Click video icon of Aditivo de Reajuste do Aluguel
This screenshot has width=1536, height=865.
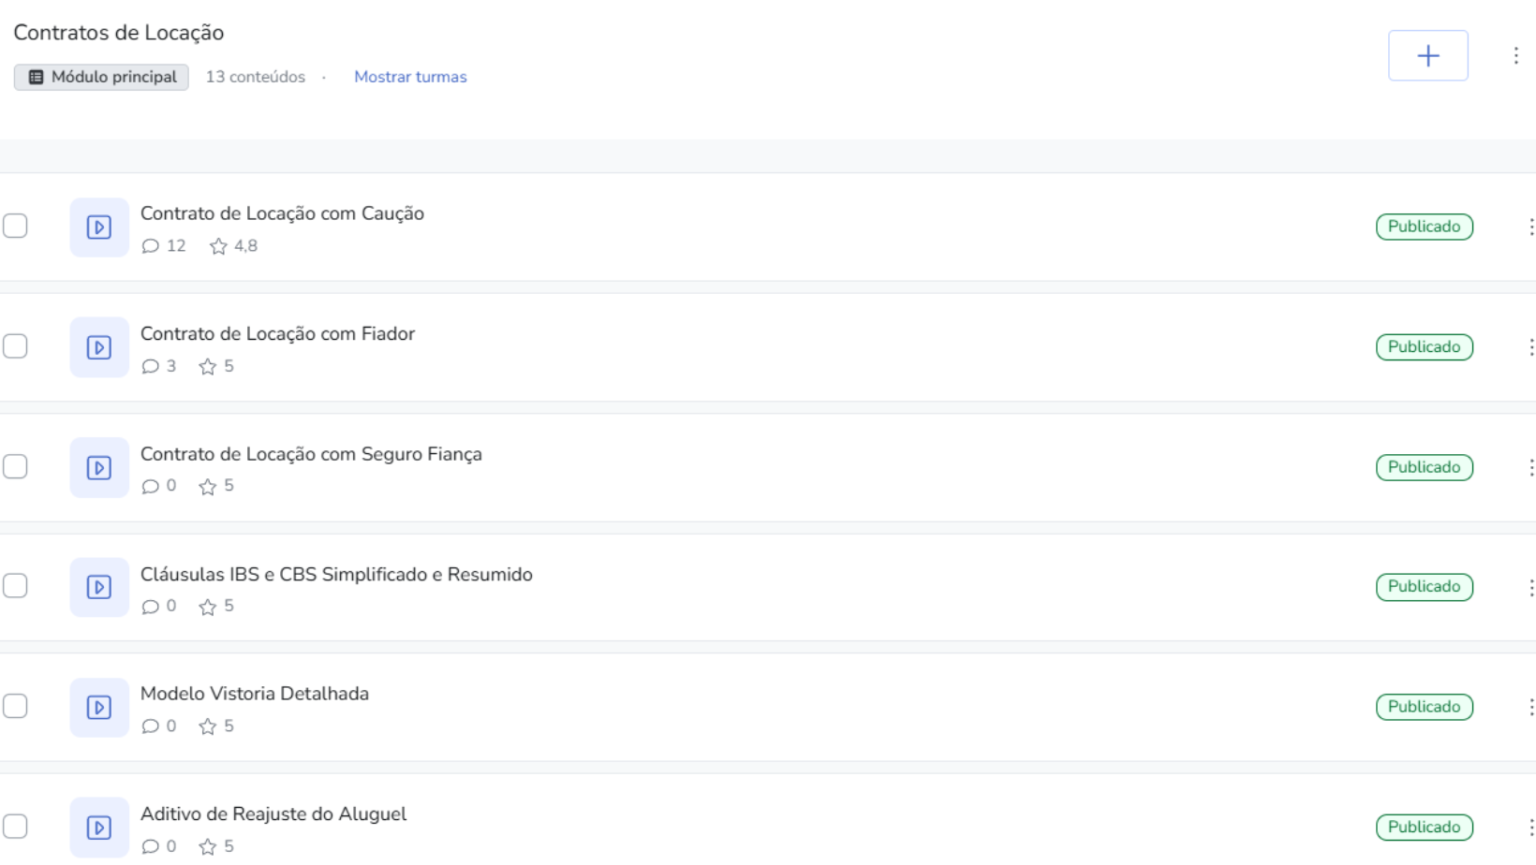click(99, 827)
